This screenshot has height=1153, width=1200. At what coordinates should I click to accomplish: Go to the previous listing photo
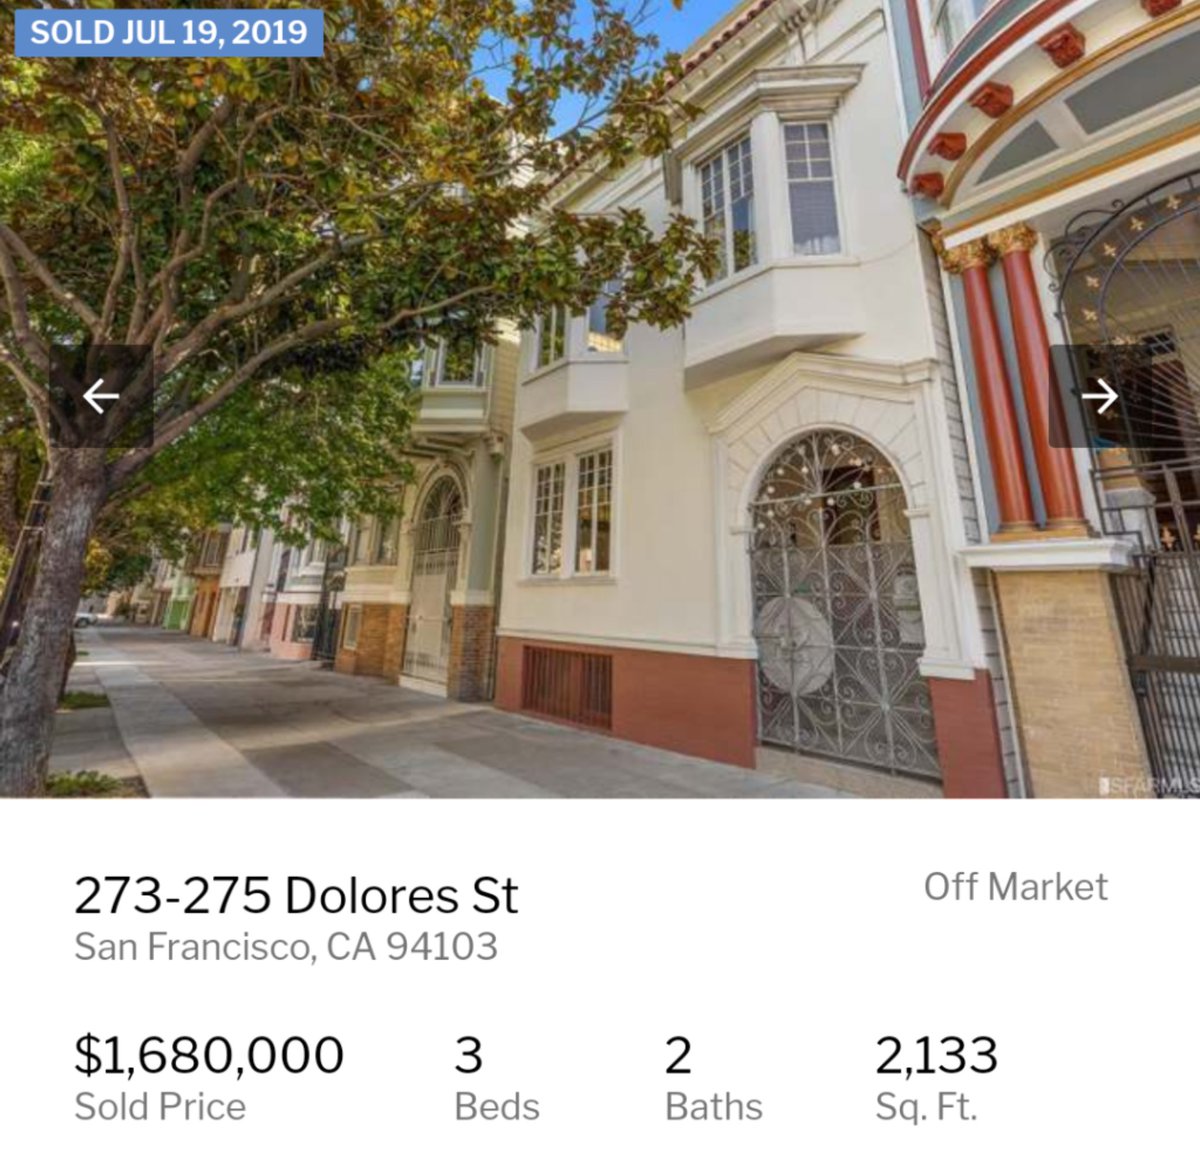coord(101,396)
